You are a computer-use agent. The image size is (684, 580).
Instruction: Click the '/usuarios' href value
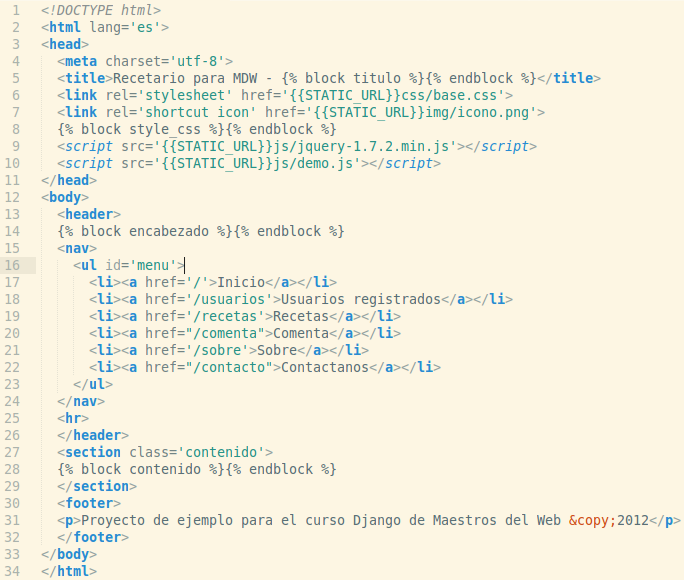tap(229, 299)
